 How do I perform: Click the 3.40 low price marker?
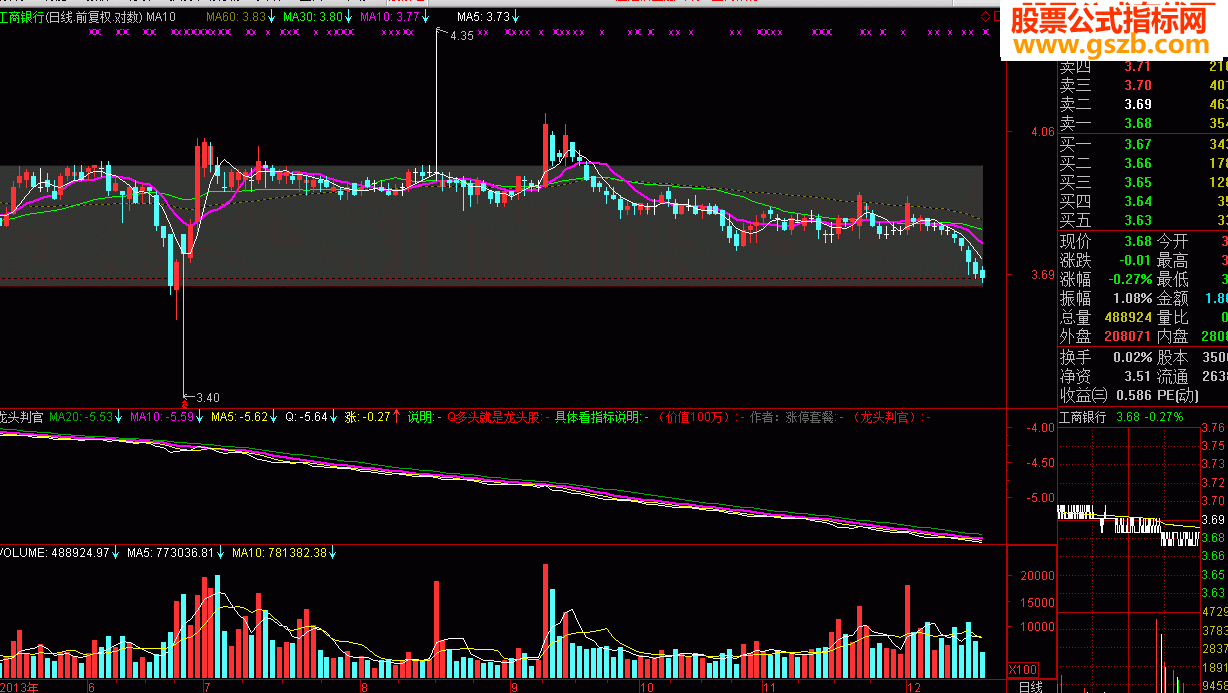[207, 396]
